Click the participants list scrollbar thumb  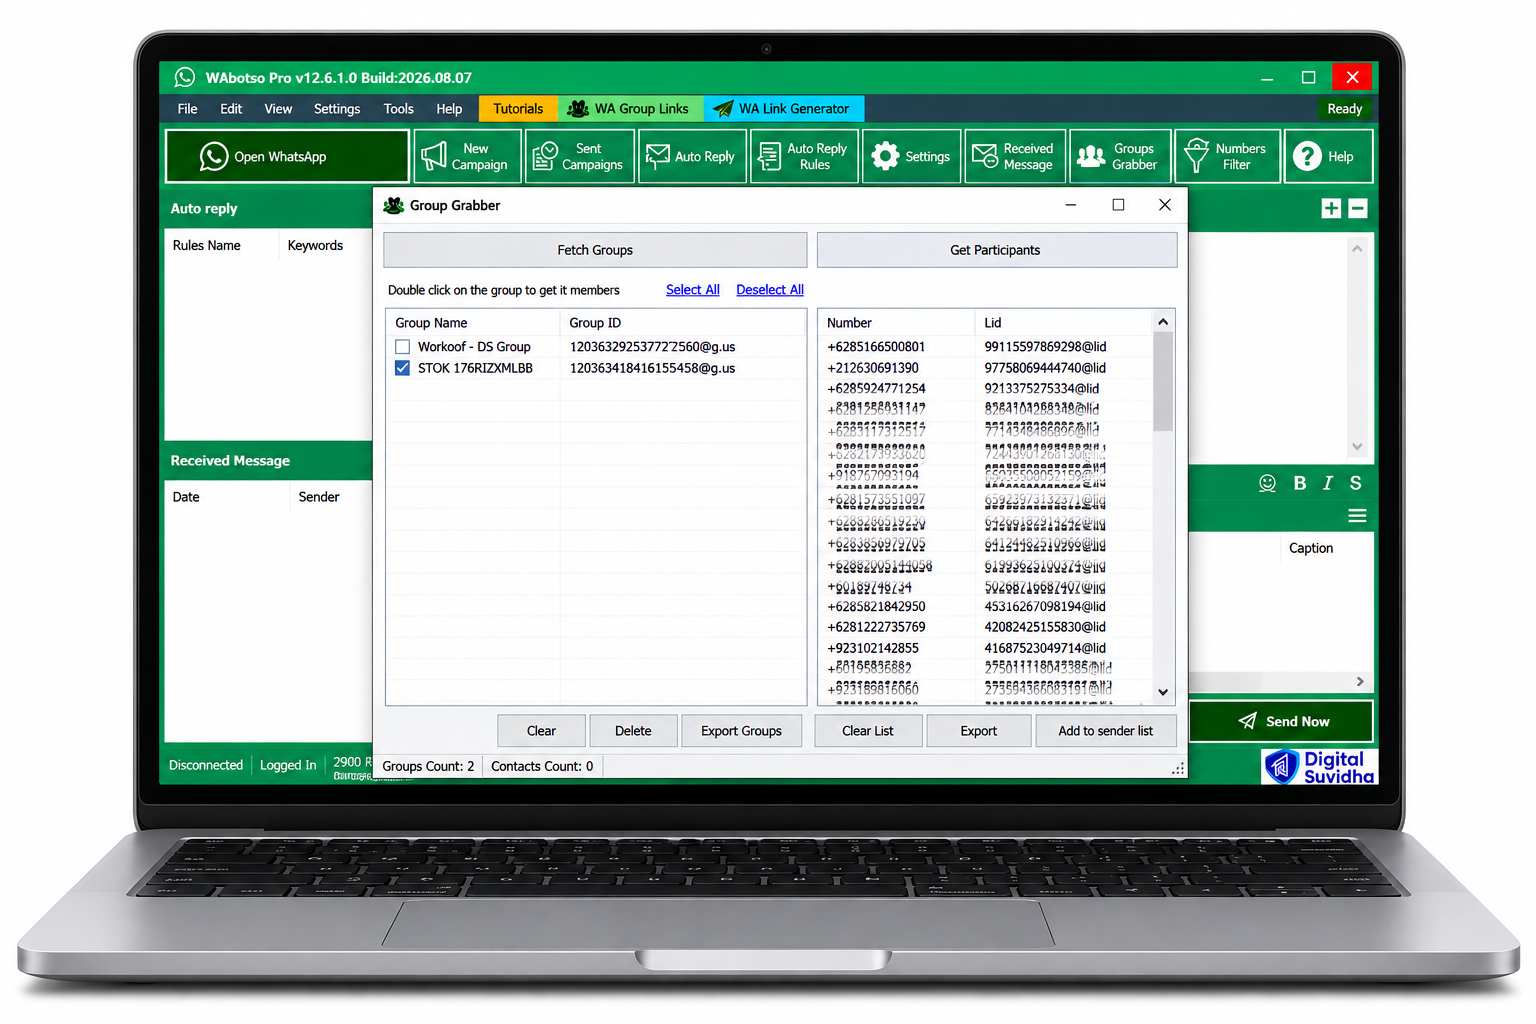[x=1163, y=382]
